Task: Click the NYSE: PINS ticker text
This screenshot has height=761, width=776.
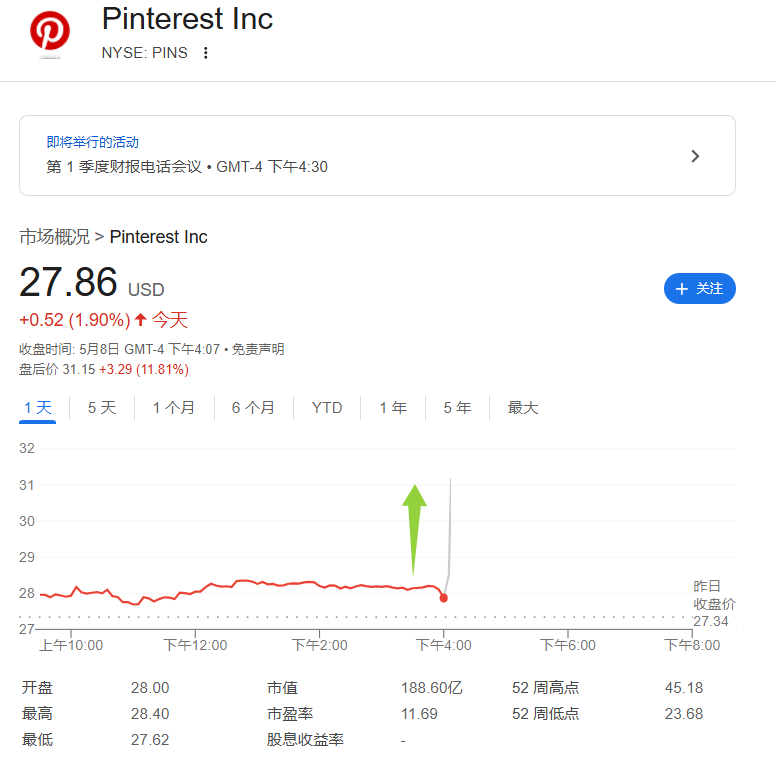Action: pyautogui.click(x=145, y=53)
